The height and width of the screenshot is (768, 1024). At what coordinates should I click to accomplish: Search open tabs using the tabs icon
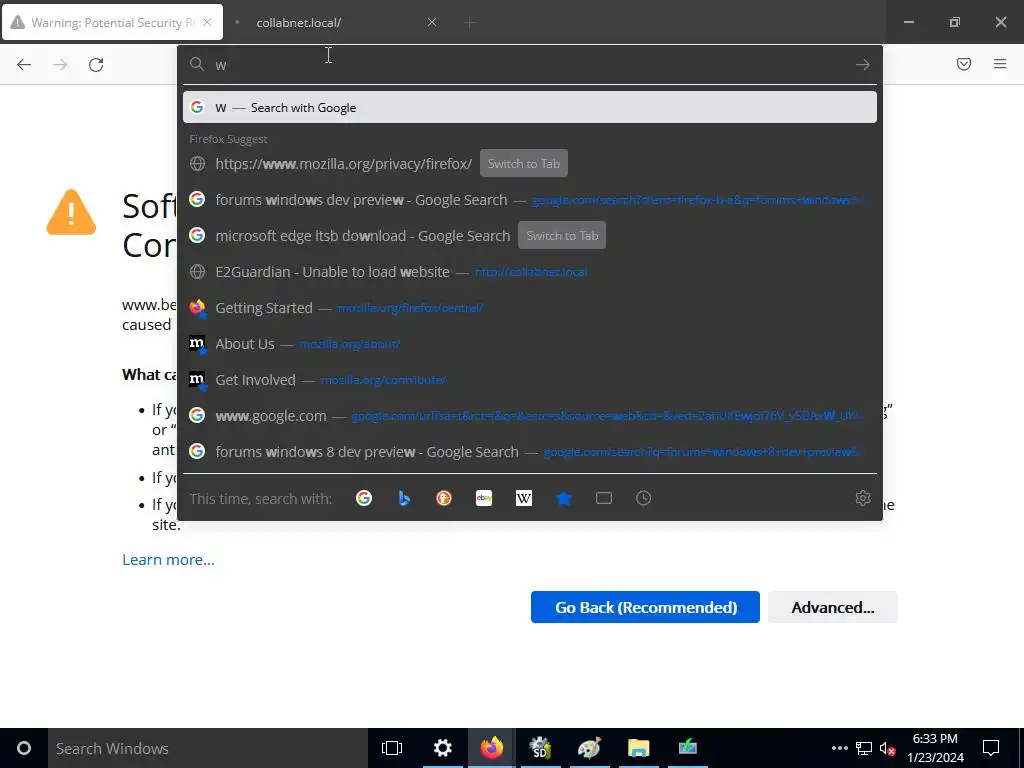pyautogui.click(x=603, y=498)
